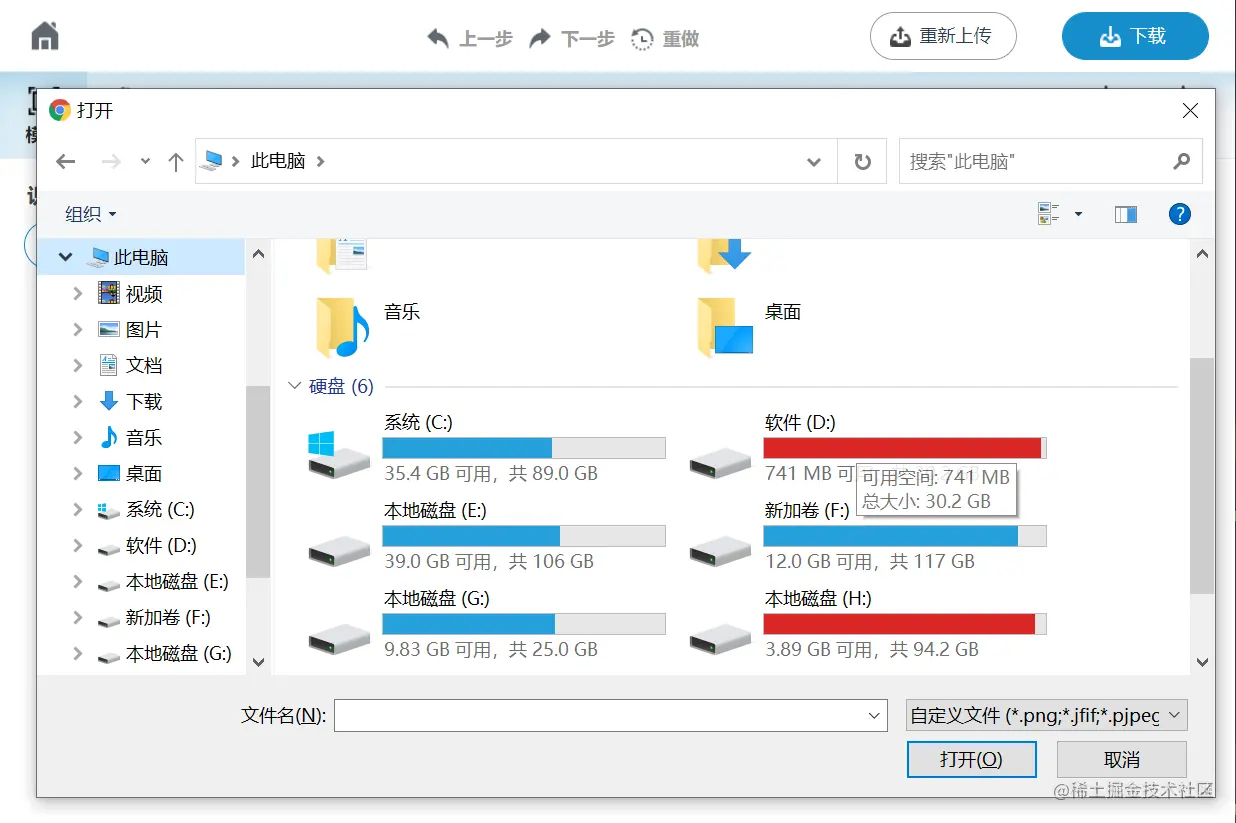This screenshot has width=1236, height=823.
Task: Click the search magnifier icon
Action: [x=1181, y=161]
